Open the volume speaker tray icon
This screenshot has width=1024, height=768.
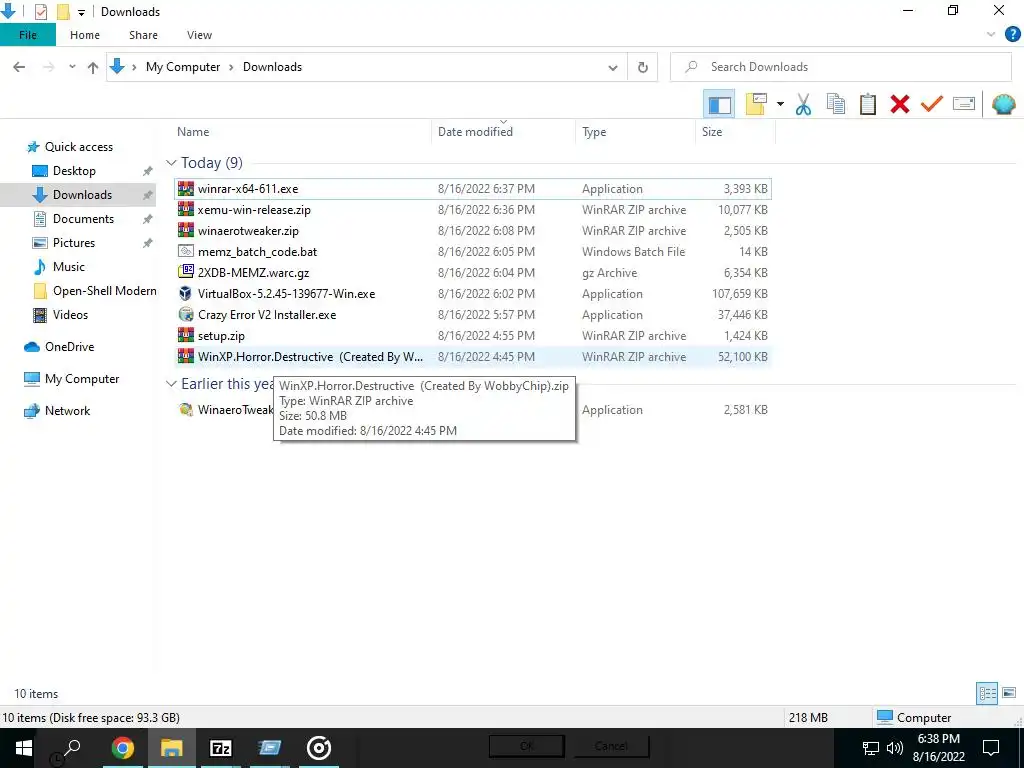click(895, 748)
